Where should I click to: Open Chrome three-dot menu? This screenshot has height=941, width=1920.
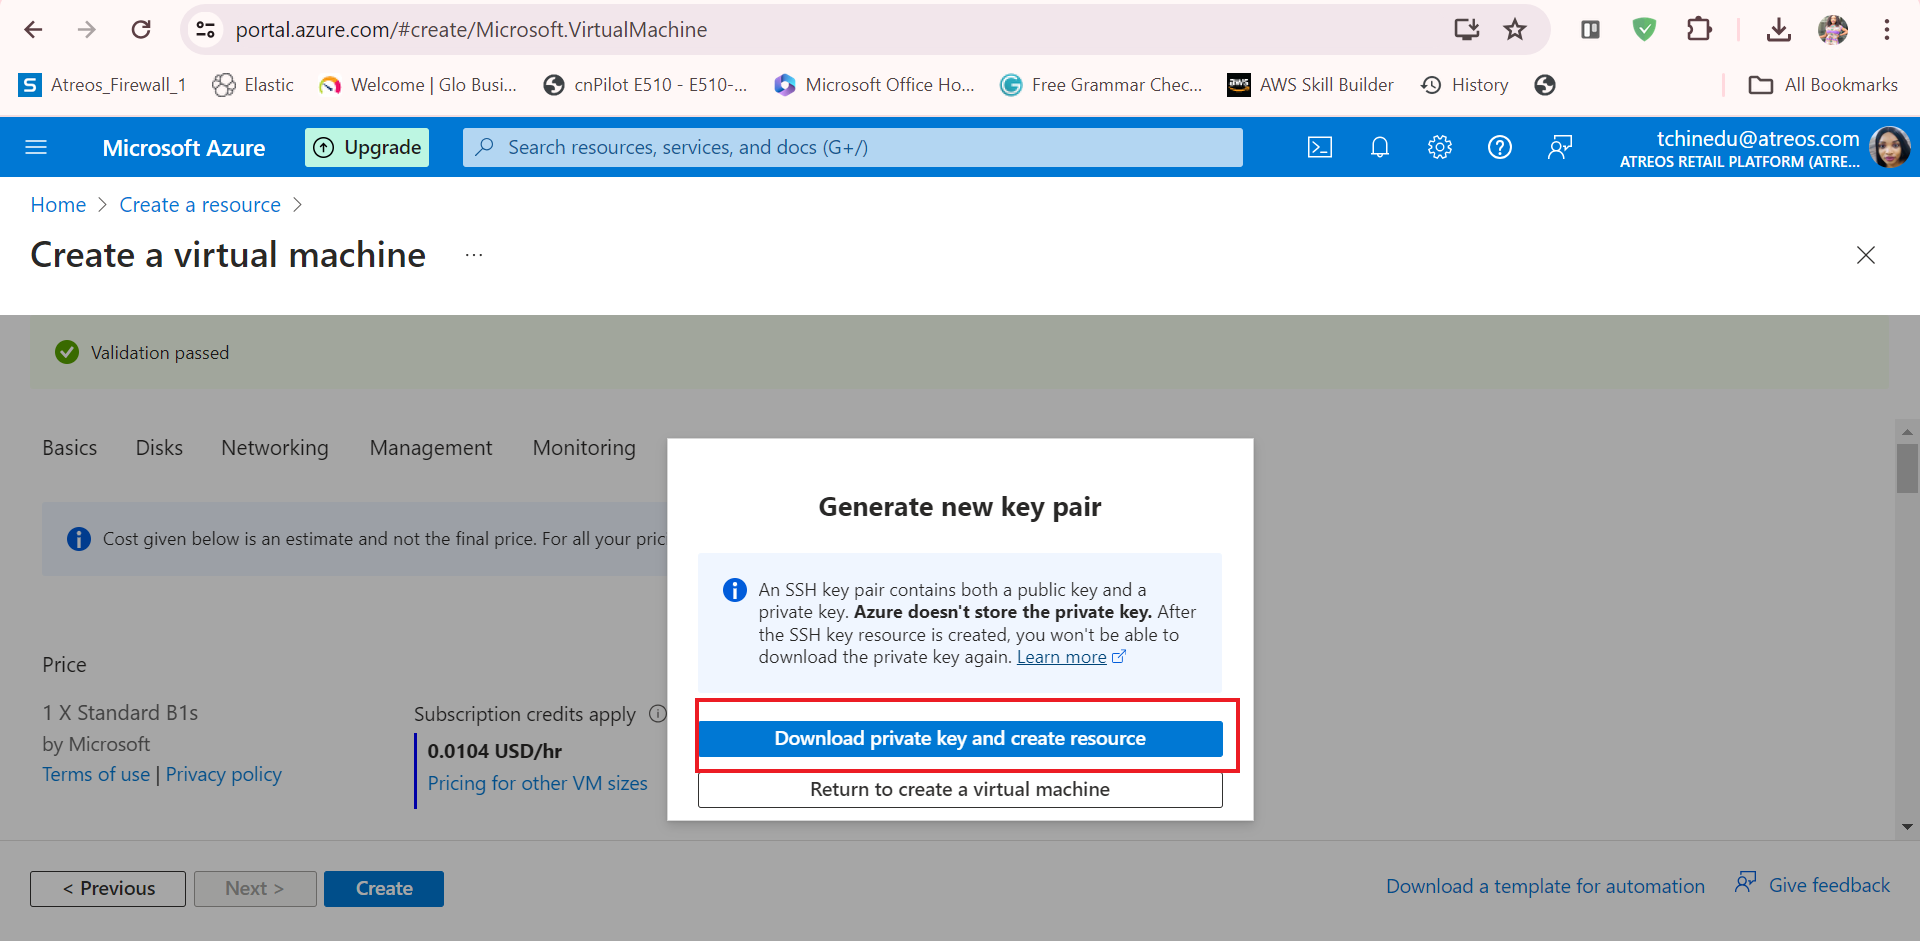[x=1887, y=30]
